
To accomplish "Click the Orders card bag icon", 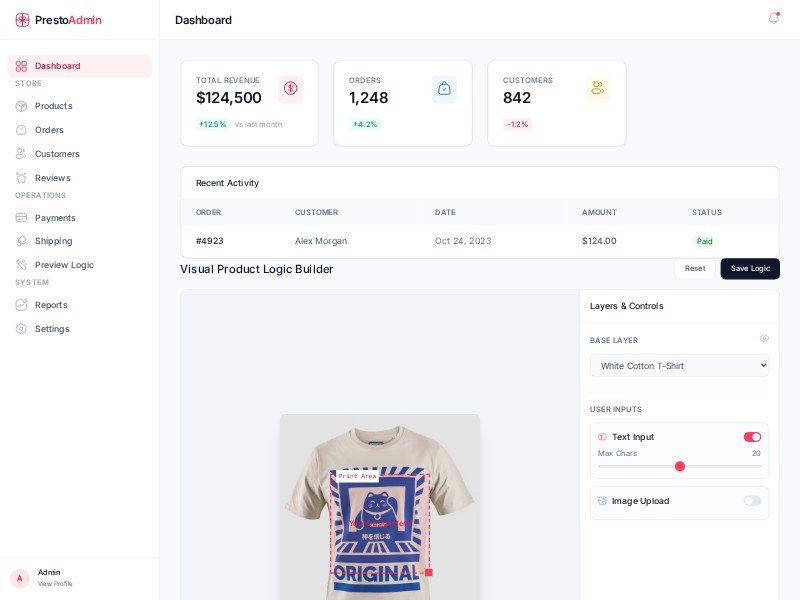I will click(444, 89).
